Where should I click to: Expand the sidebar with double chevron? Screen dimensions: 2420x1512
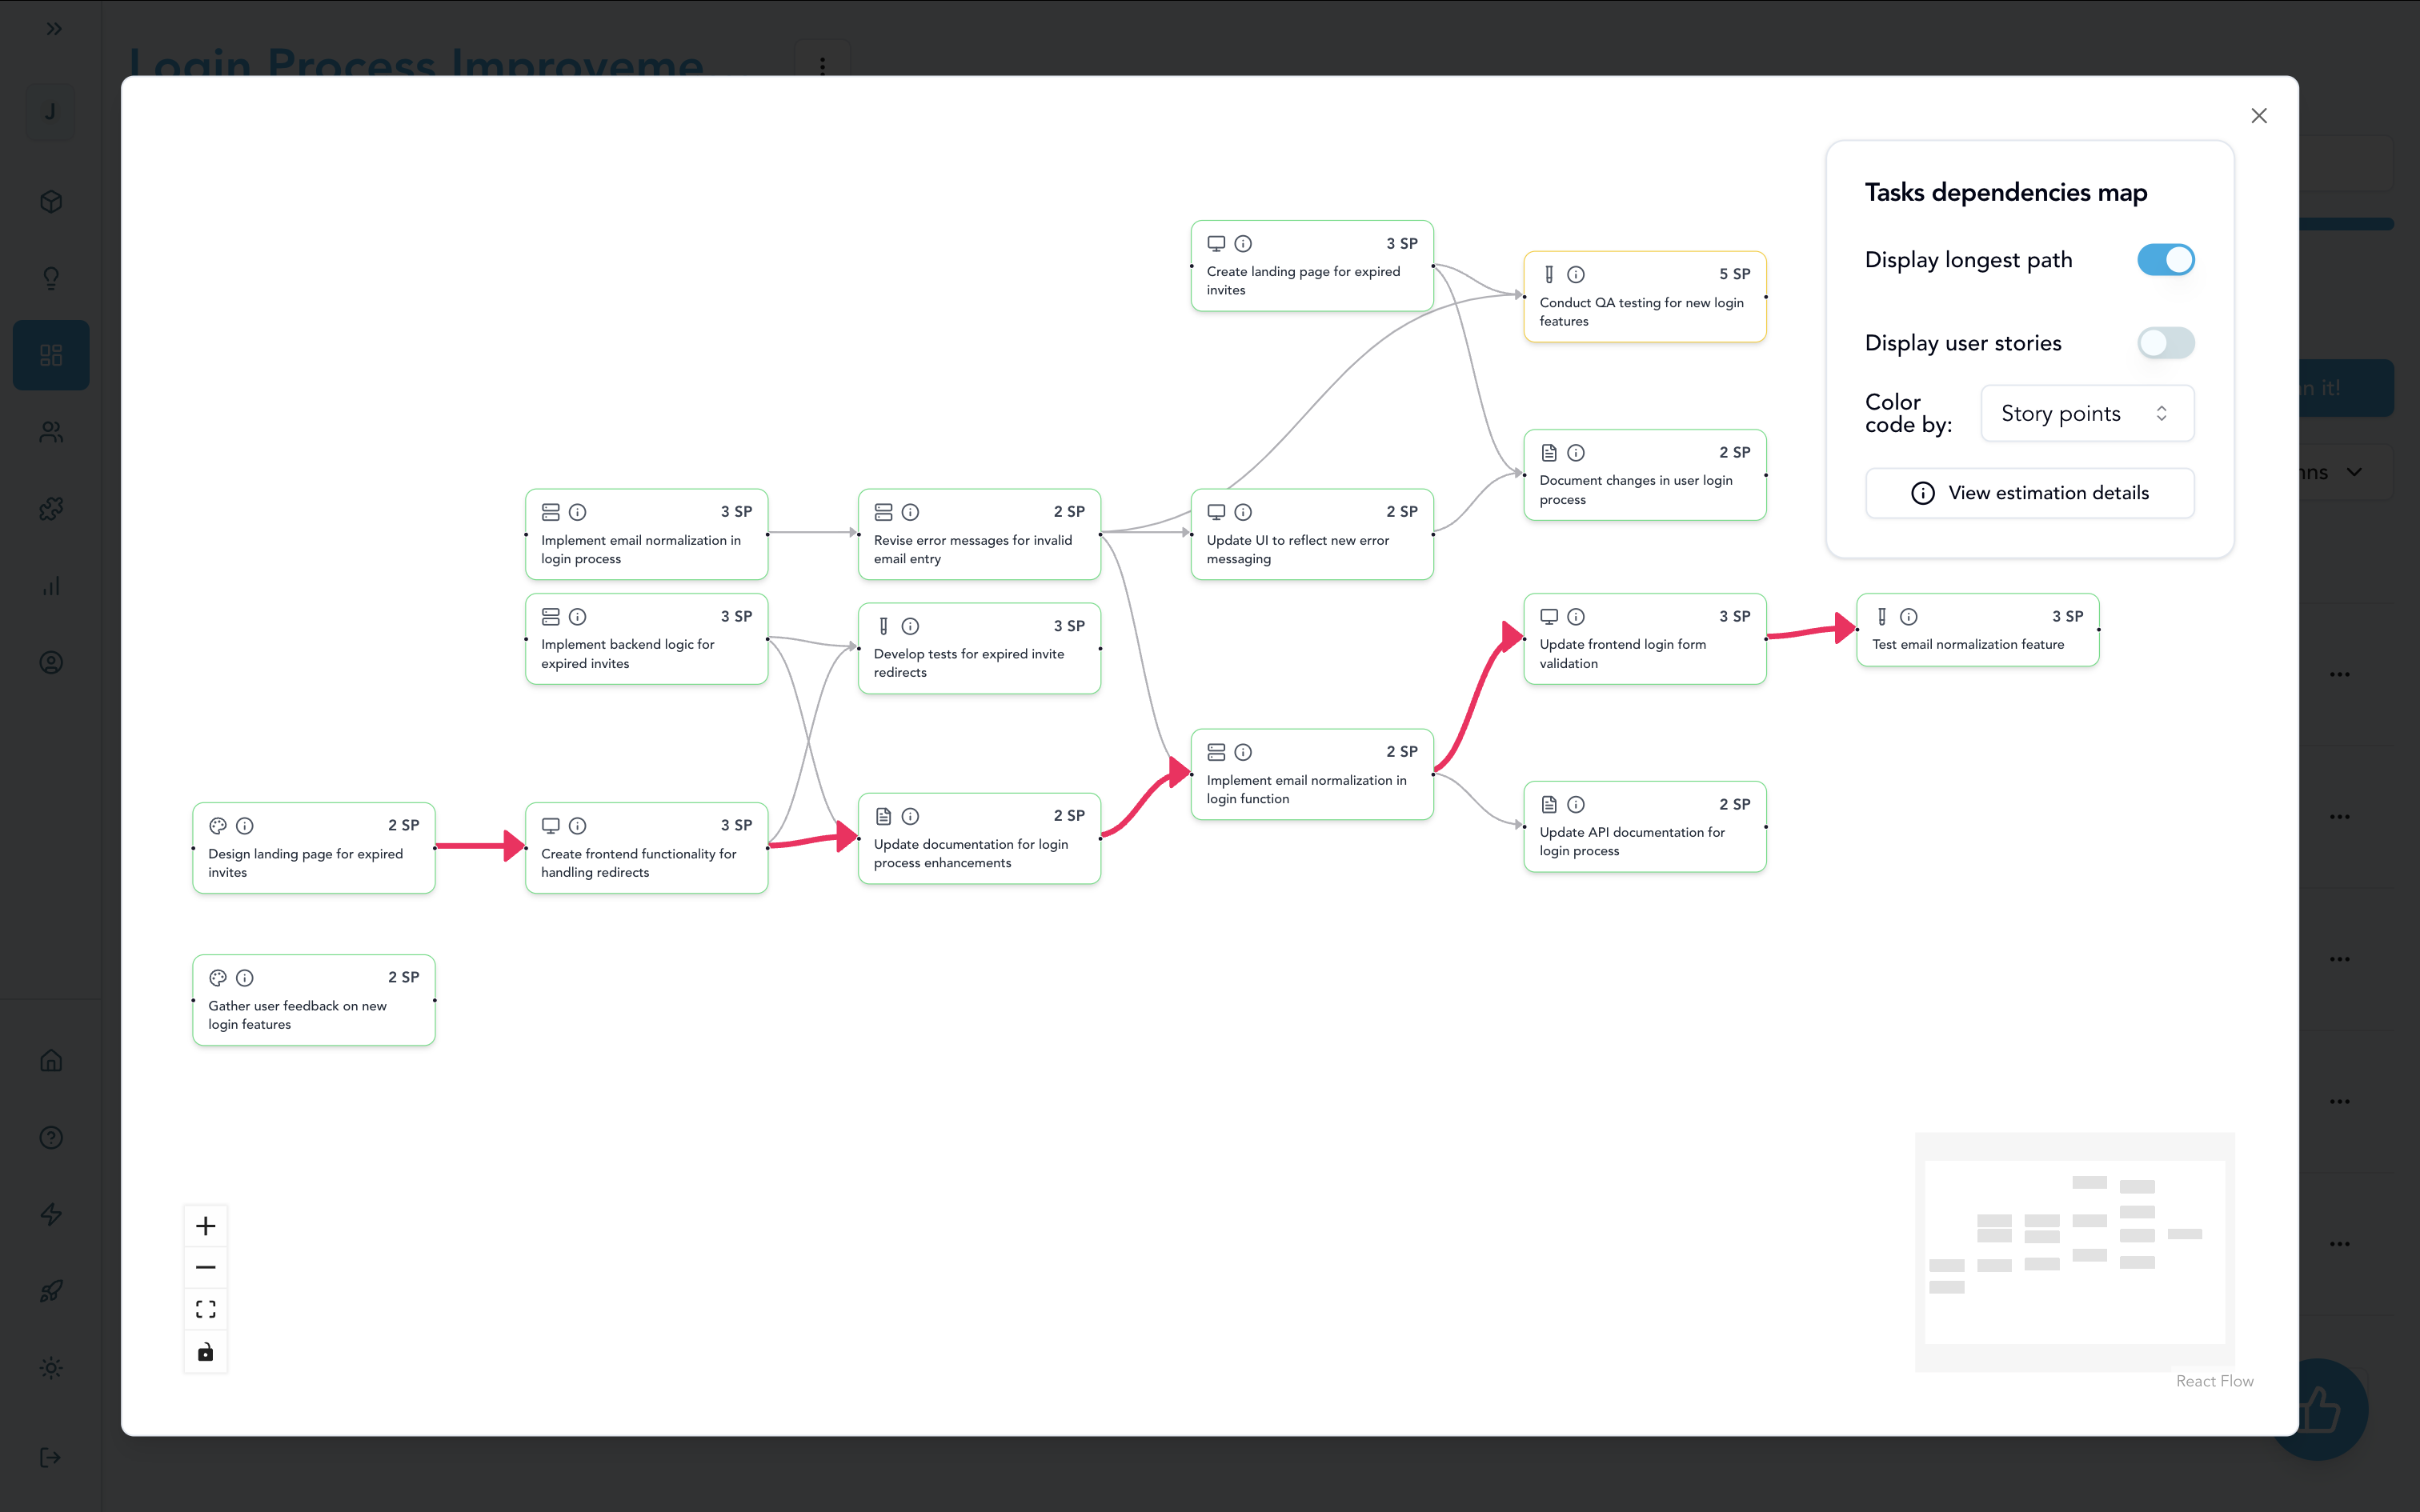pos(54,29)
